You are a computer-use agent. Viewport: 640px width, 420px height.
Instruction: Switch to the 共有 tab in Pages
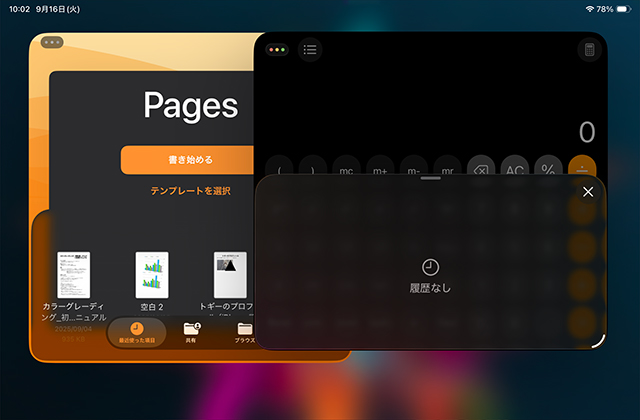pos(191,333)
